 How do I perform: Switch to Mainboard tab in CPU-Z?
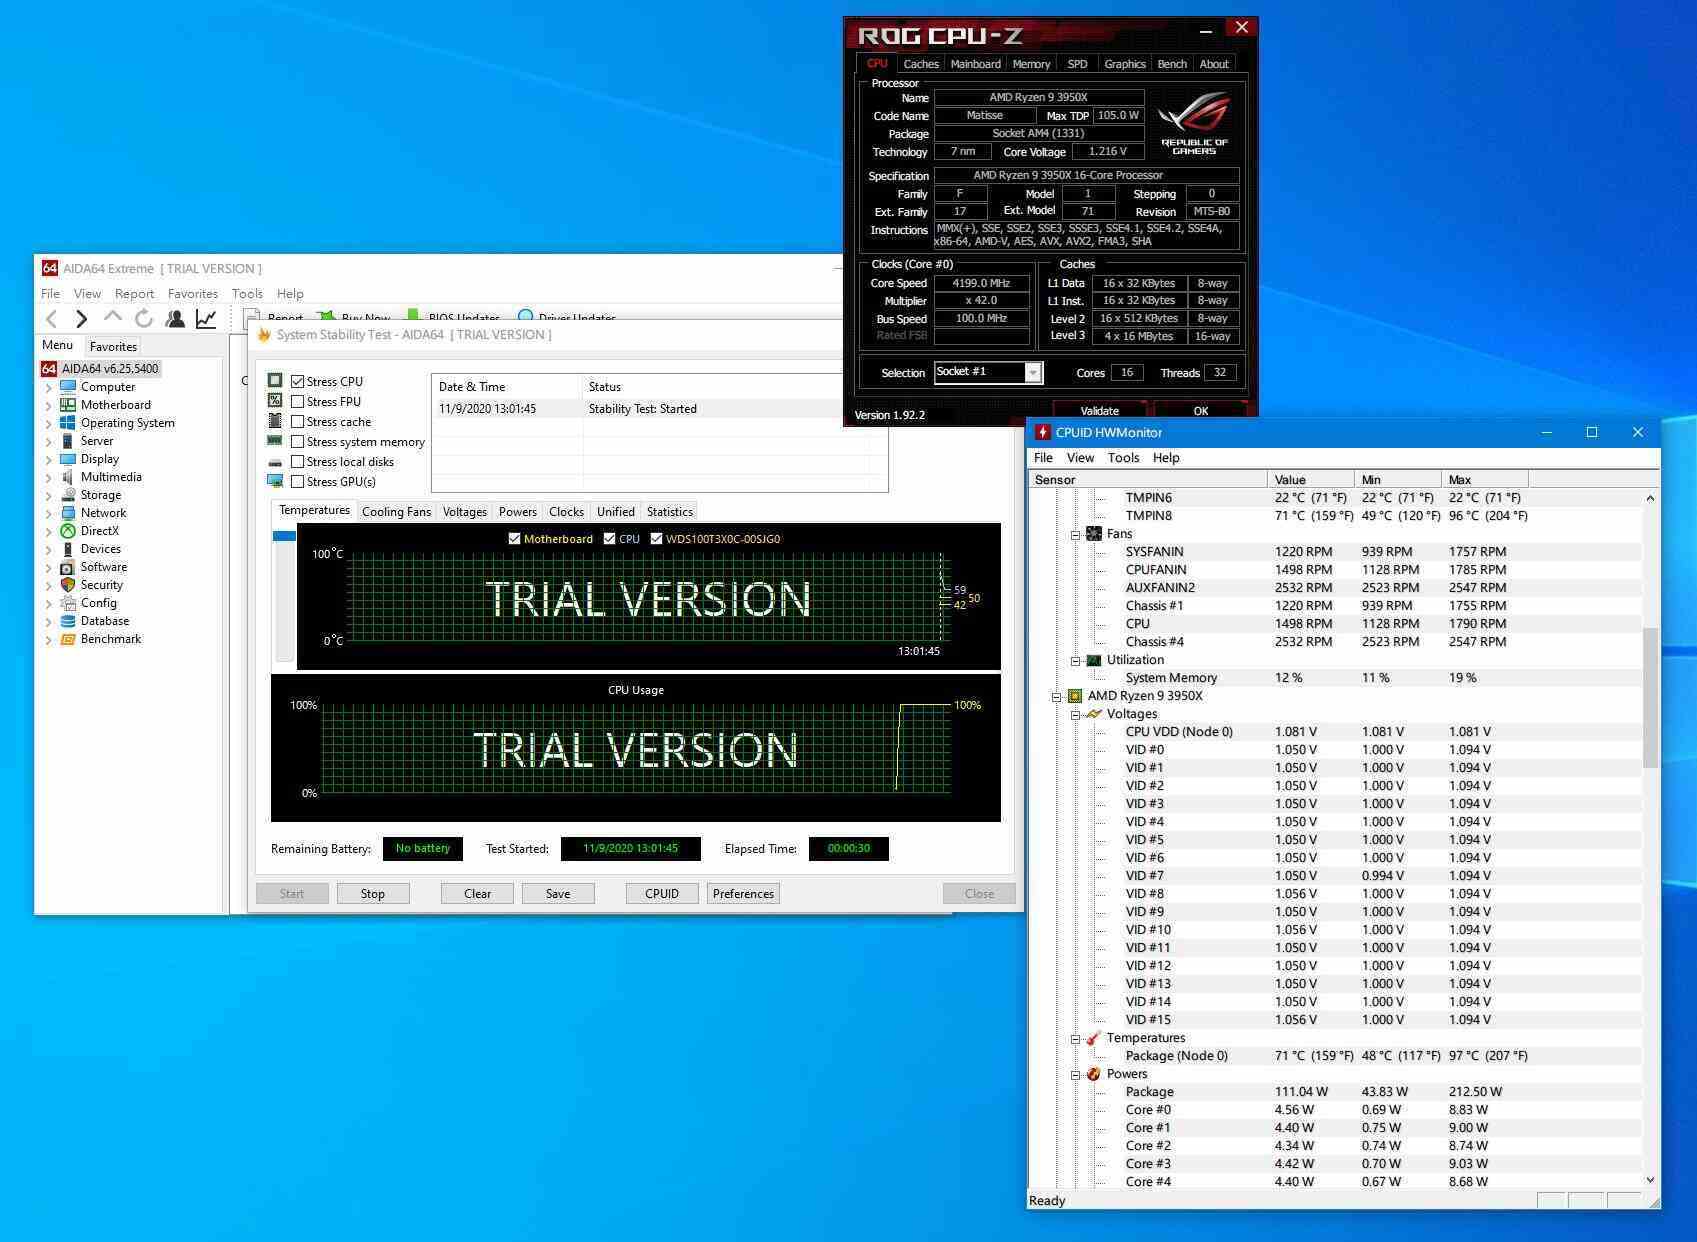(975, 64)
